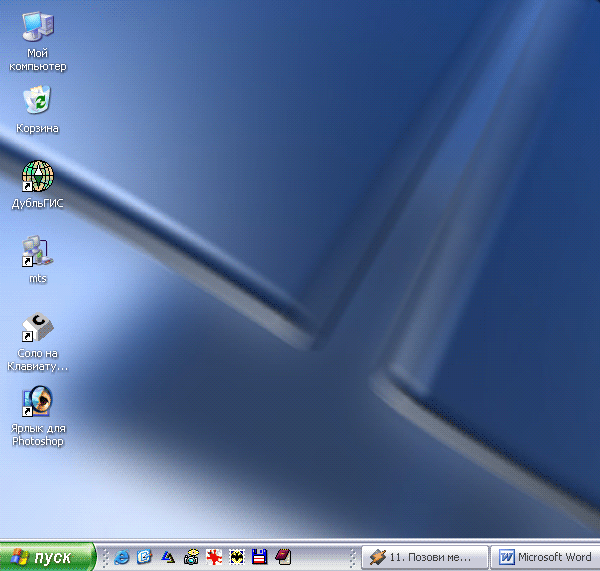This screenshot has height=571, width=600.
Task: Select the mts connection shortcut icon
Action: (x=37, y=251)
